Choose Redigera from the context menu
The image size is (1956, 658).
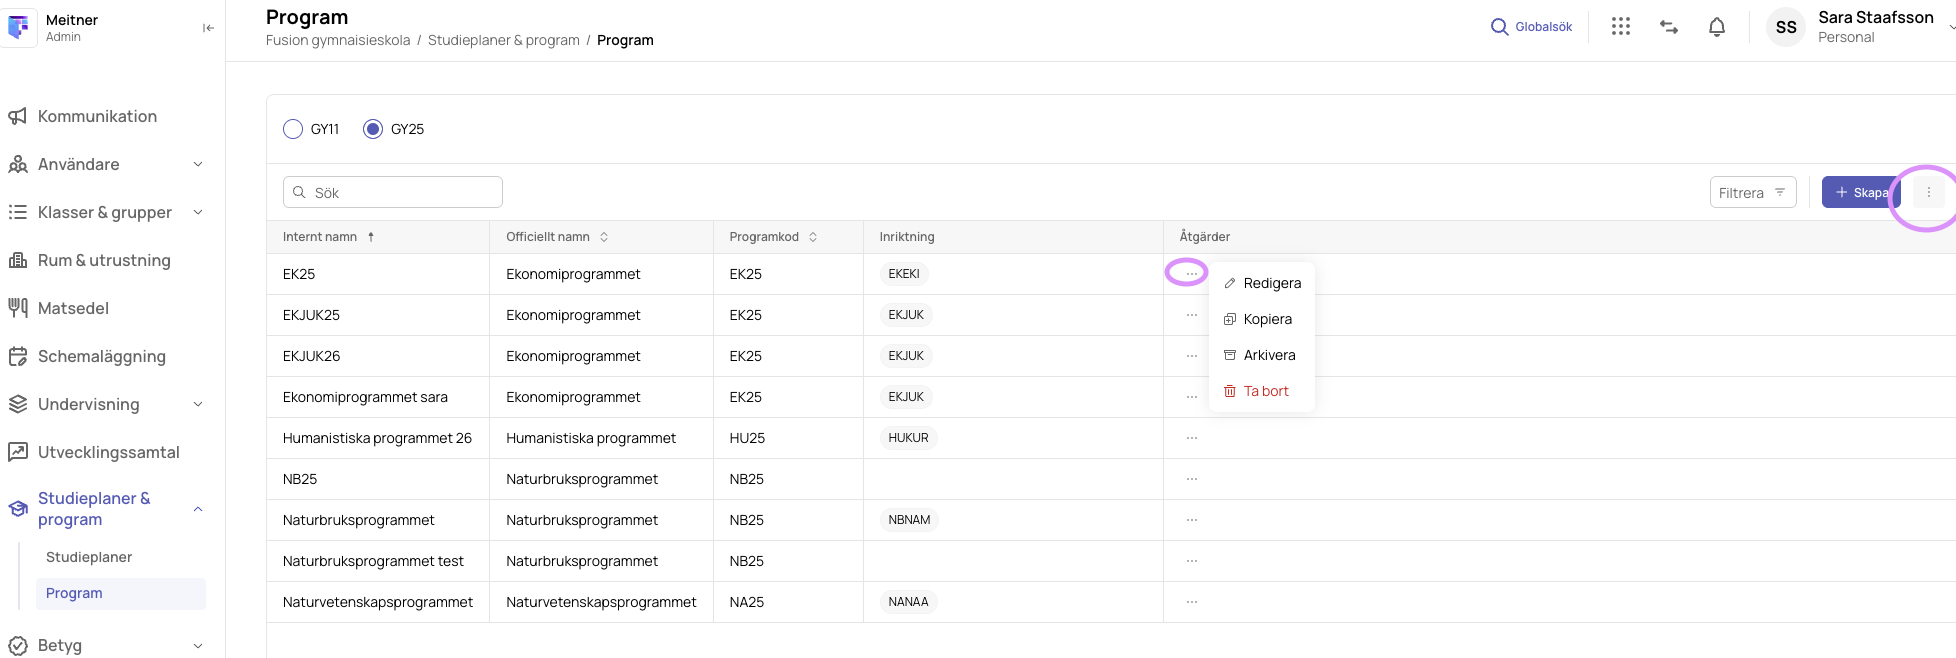[1262, 283]
